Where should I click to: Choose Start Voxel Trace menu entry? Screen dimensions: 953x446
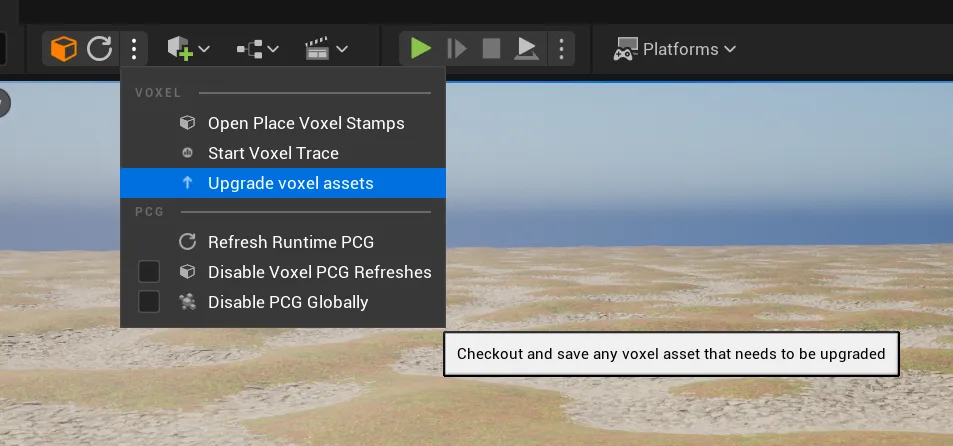pyautogui.click(x=273, y=153)
